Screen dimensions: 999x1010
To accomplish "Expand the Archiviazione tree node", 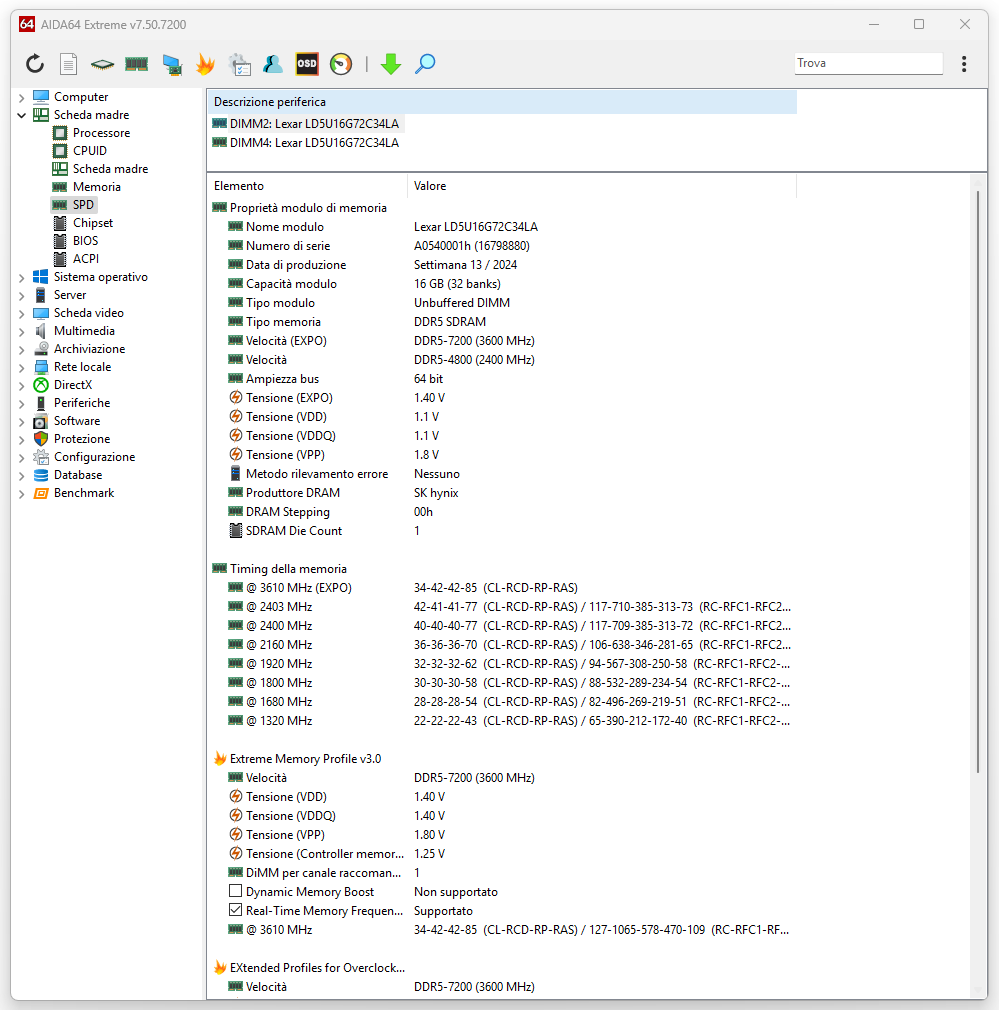I will [x=21, y=350].
